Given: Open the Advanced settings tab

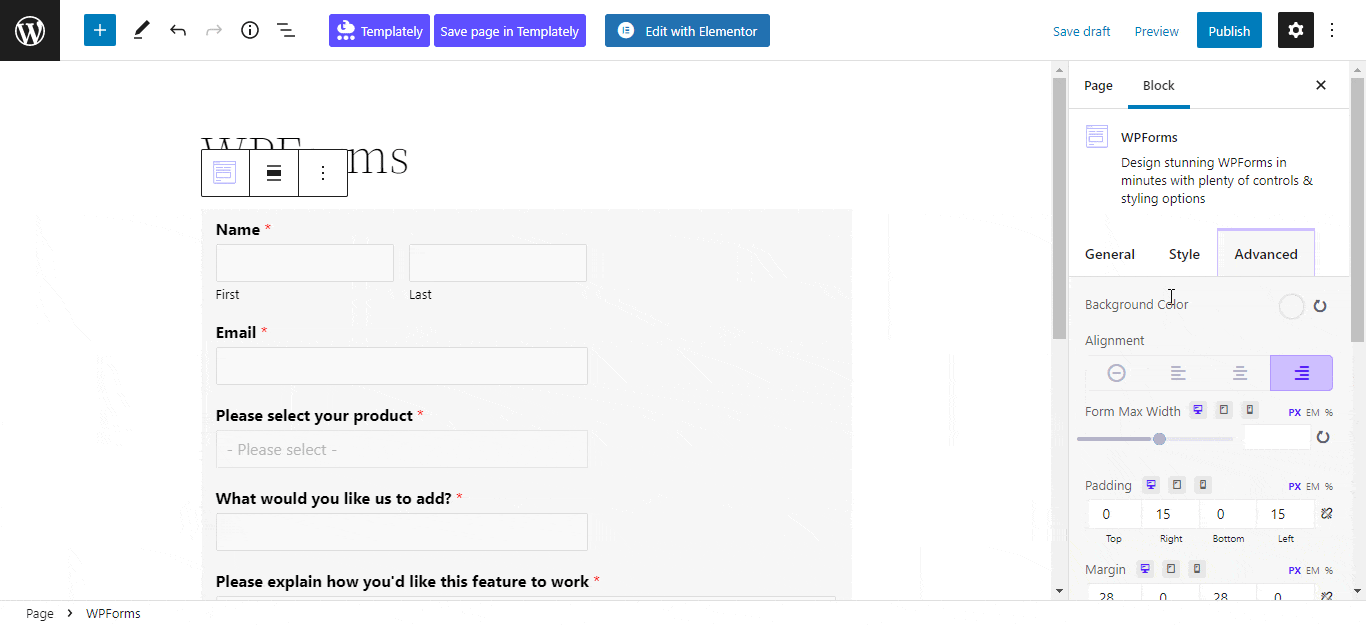Looking at the screenshot, I should 1266,254.
